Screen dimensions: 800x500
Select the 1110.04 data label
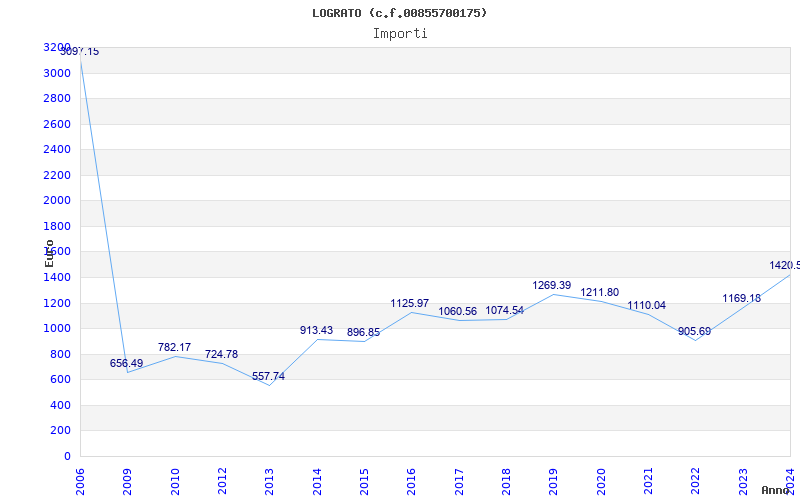click(x=646, y=305)
